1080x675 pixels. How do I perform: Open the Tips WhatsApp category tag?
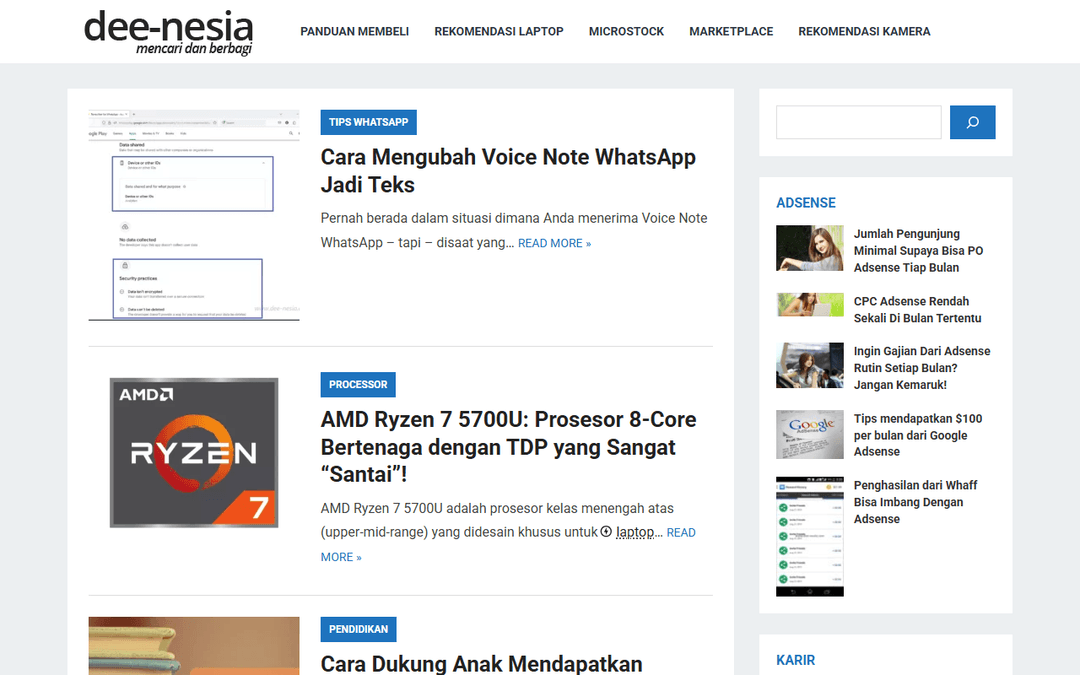pos(368,122)
